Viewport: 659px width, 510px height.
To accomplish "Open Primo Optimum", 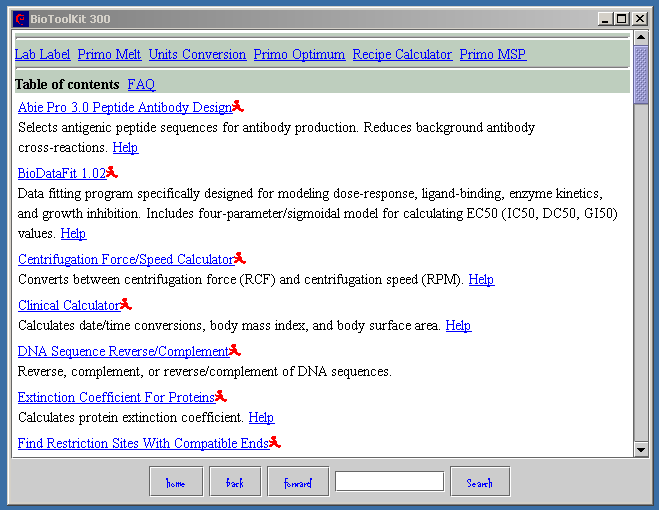I will pyautogui.click(x=299, y=54).
